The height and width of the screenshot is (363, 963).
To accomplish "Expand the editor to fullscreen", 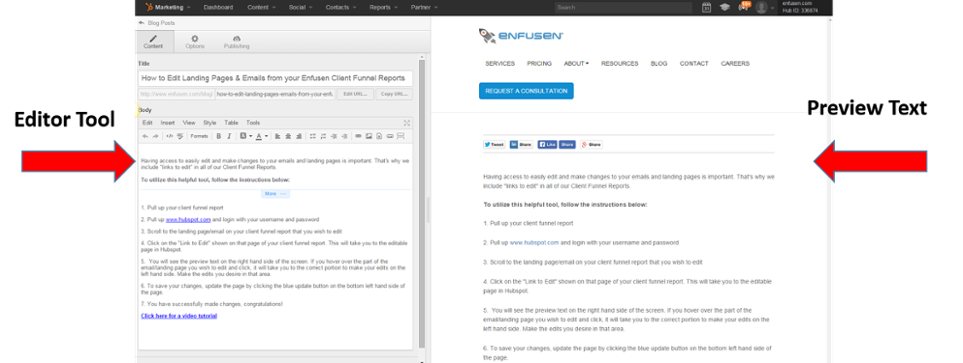I will tap(407, 123).
